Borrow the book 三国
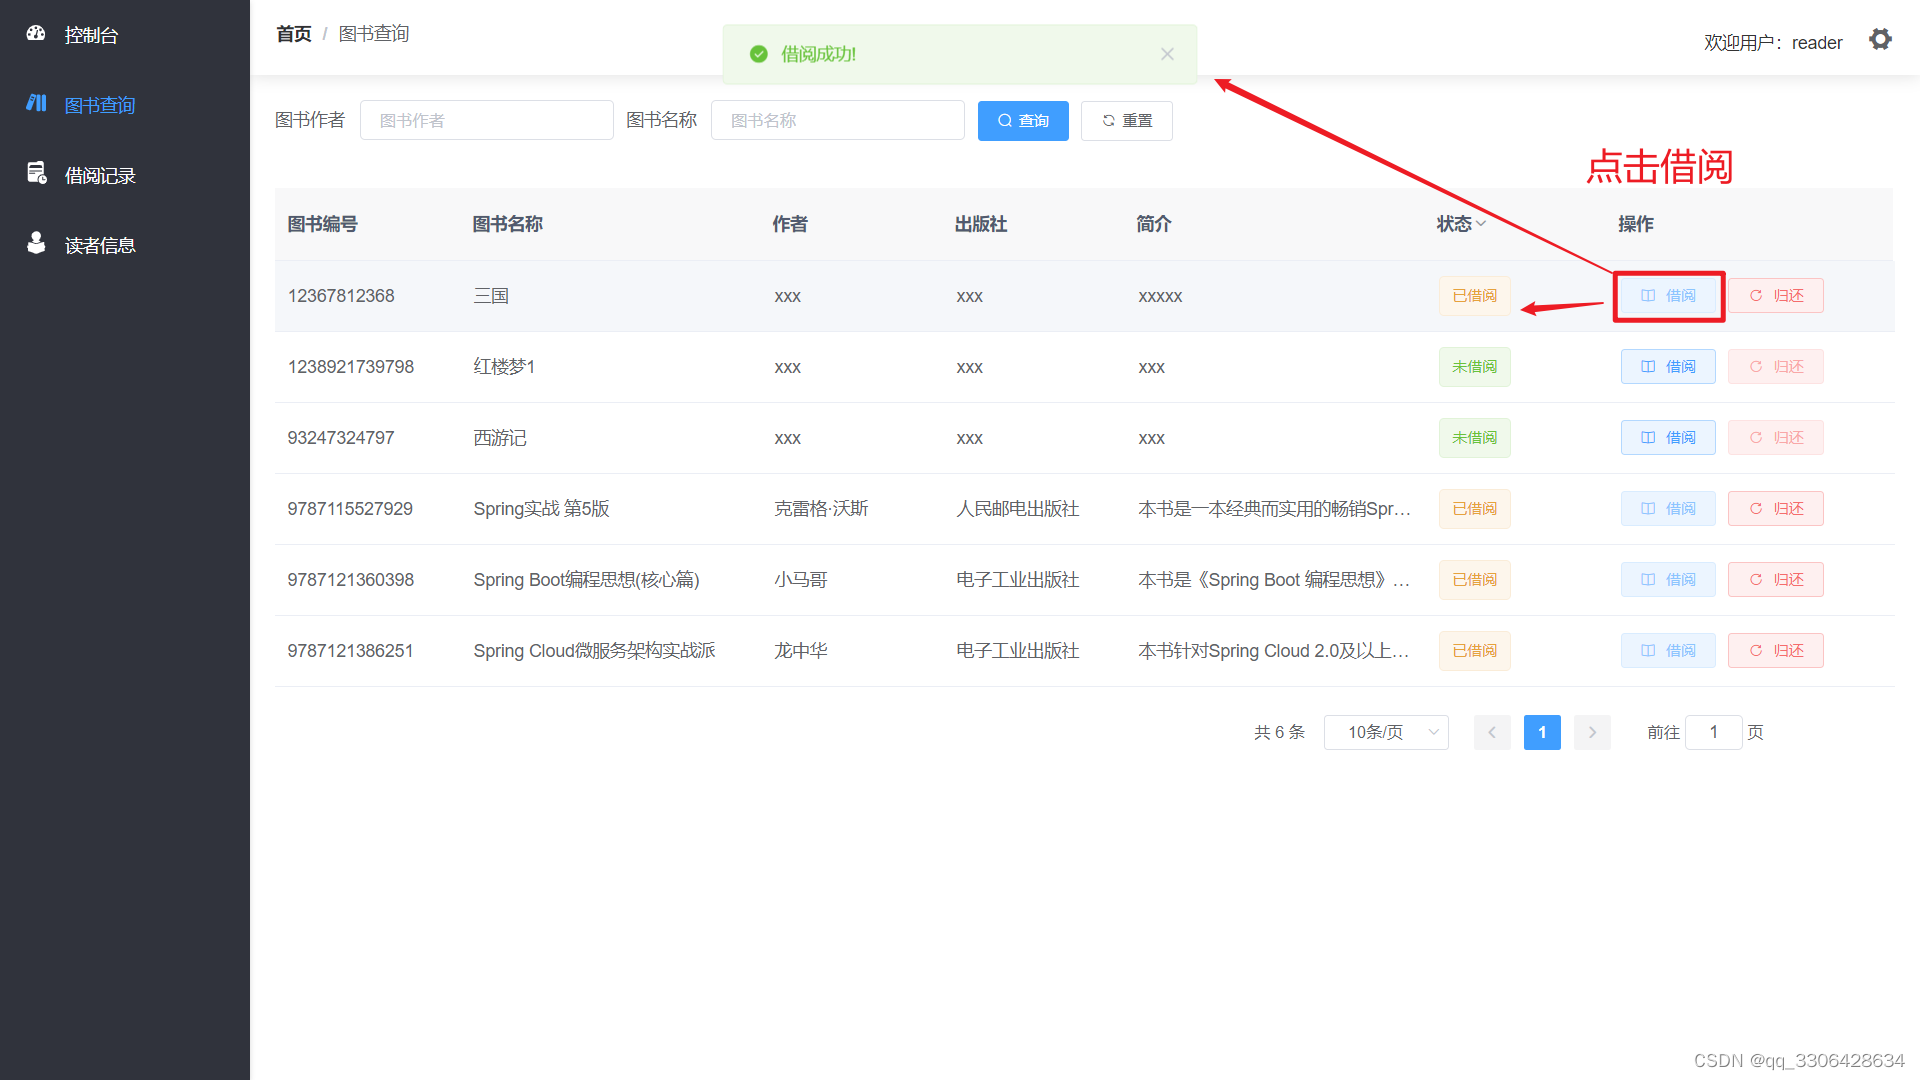This screenshot has width=1920, height=1080. 1668,296
